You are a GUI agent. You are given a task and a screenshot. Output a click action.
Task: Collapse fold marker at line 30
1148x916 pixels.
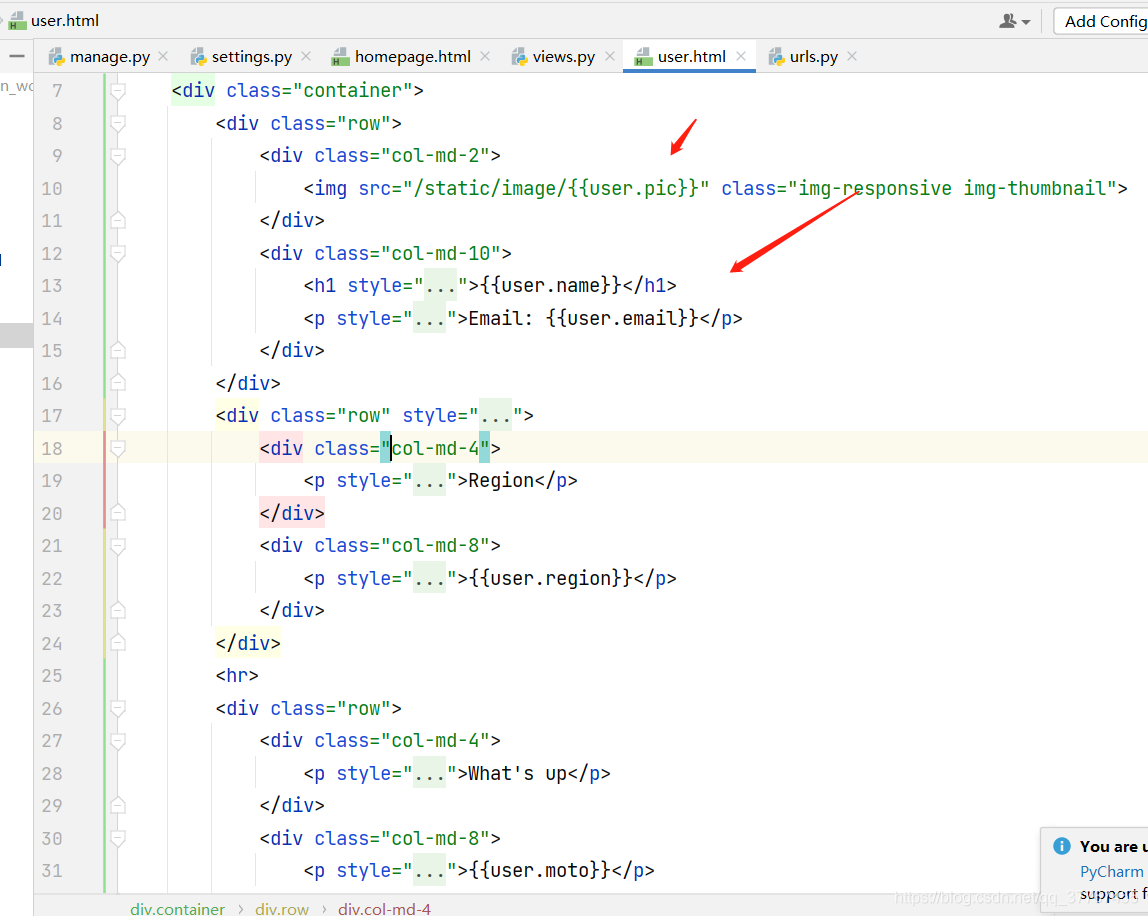[x=117, y=838]
